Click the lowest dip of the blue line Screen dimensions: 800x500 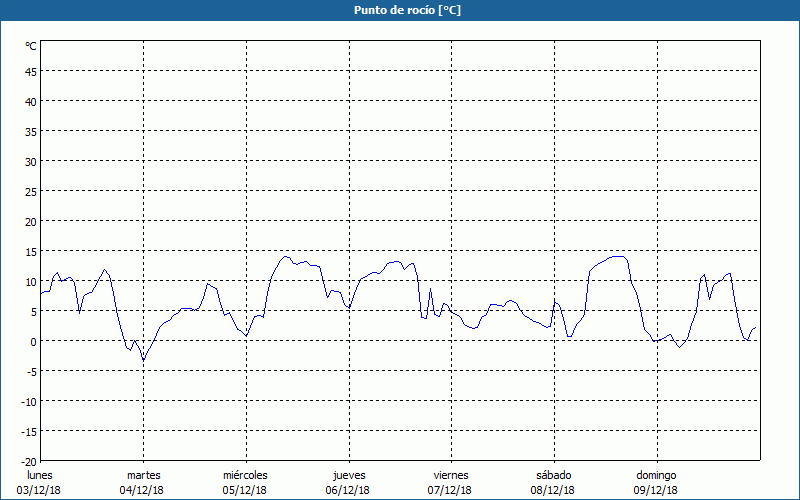[143, 361]
